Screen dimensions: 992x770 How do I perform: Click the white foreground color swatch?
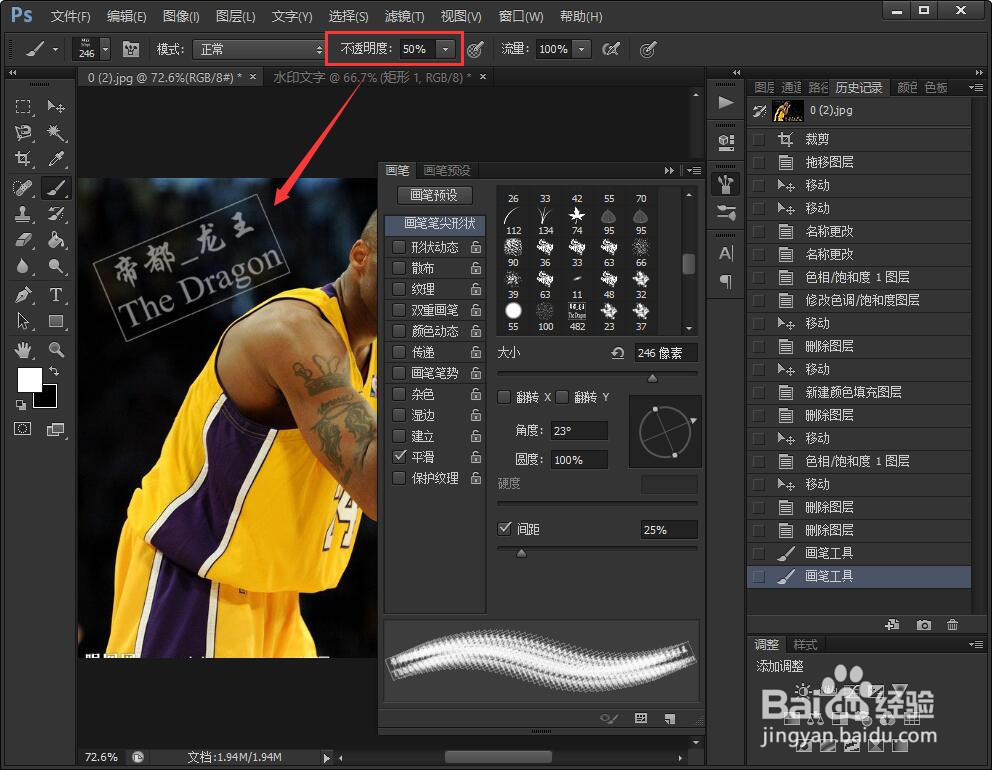[29, 380]
